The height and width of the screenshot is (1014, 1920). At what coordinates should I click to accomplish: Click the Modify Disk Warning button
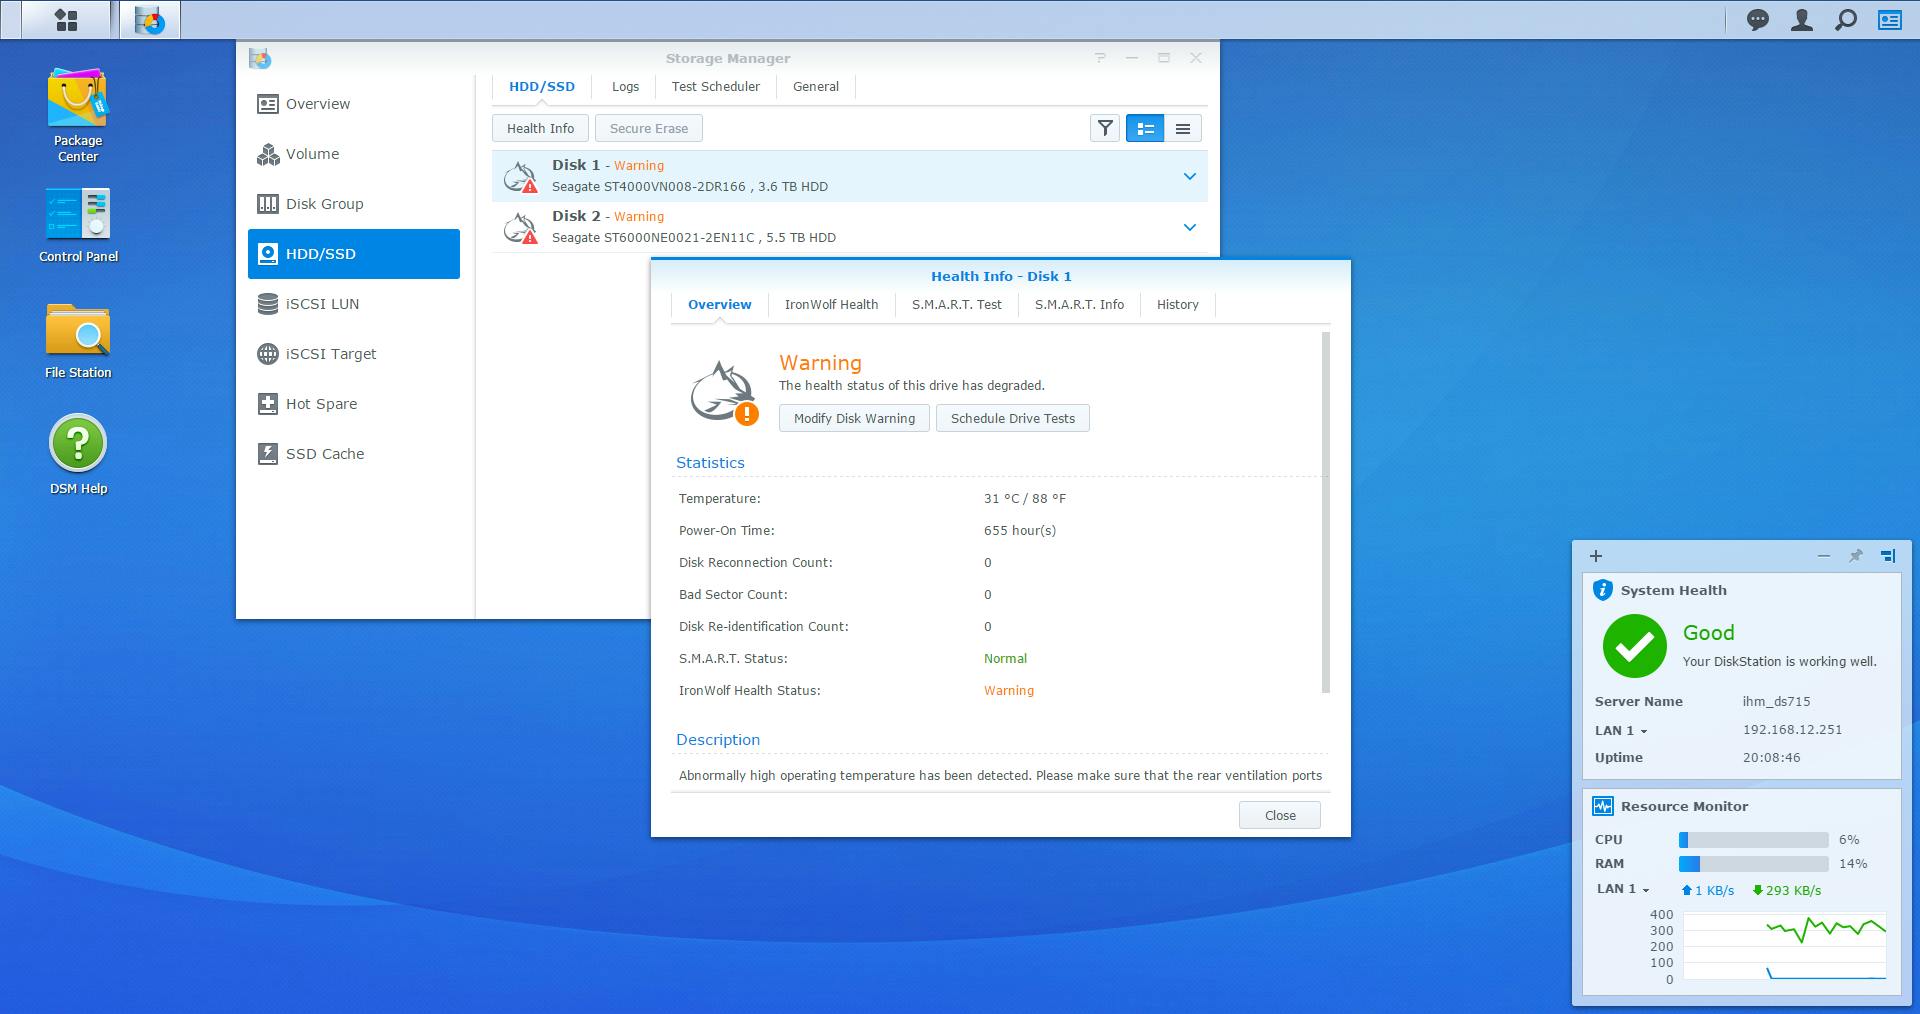pyautogui.click(x=854, y=418)
